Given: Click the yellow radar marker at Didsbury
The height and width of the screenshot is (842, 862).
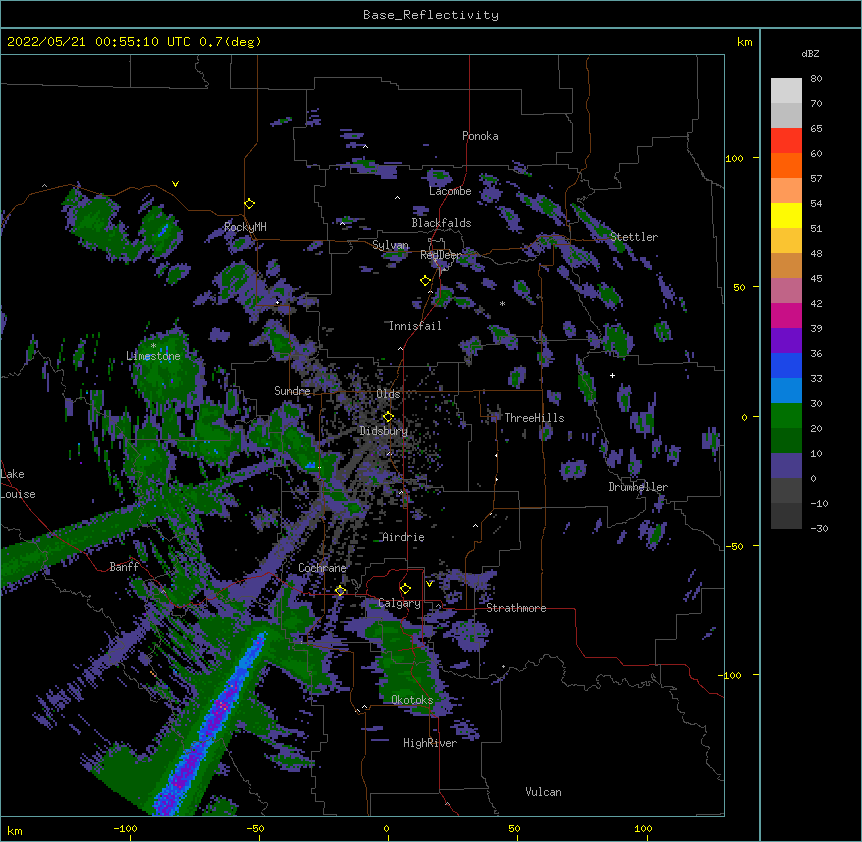Looking at the screenshot, I should 388,417.
